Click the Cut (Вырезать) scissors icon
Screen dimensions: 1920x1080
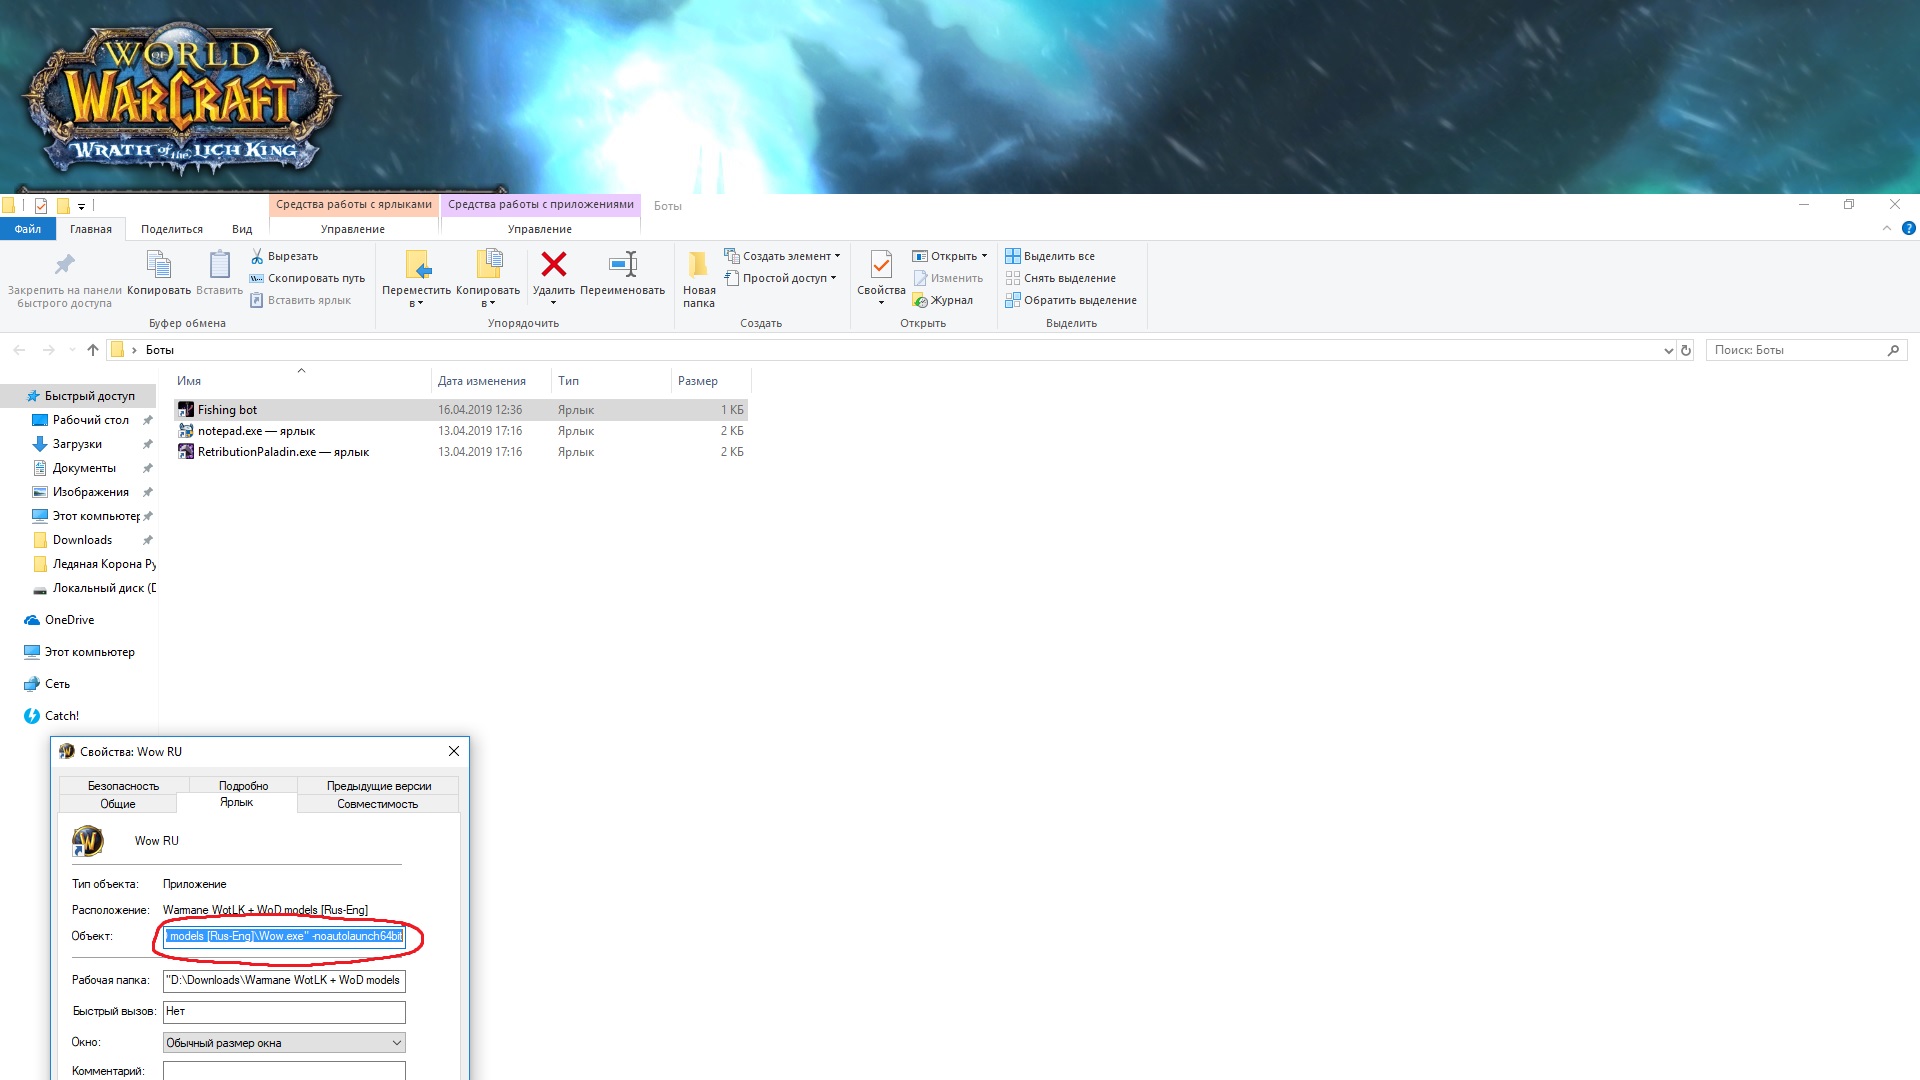258,256
